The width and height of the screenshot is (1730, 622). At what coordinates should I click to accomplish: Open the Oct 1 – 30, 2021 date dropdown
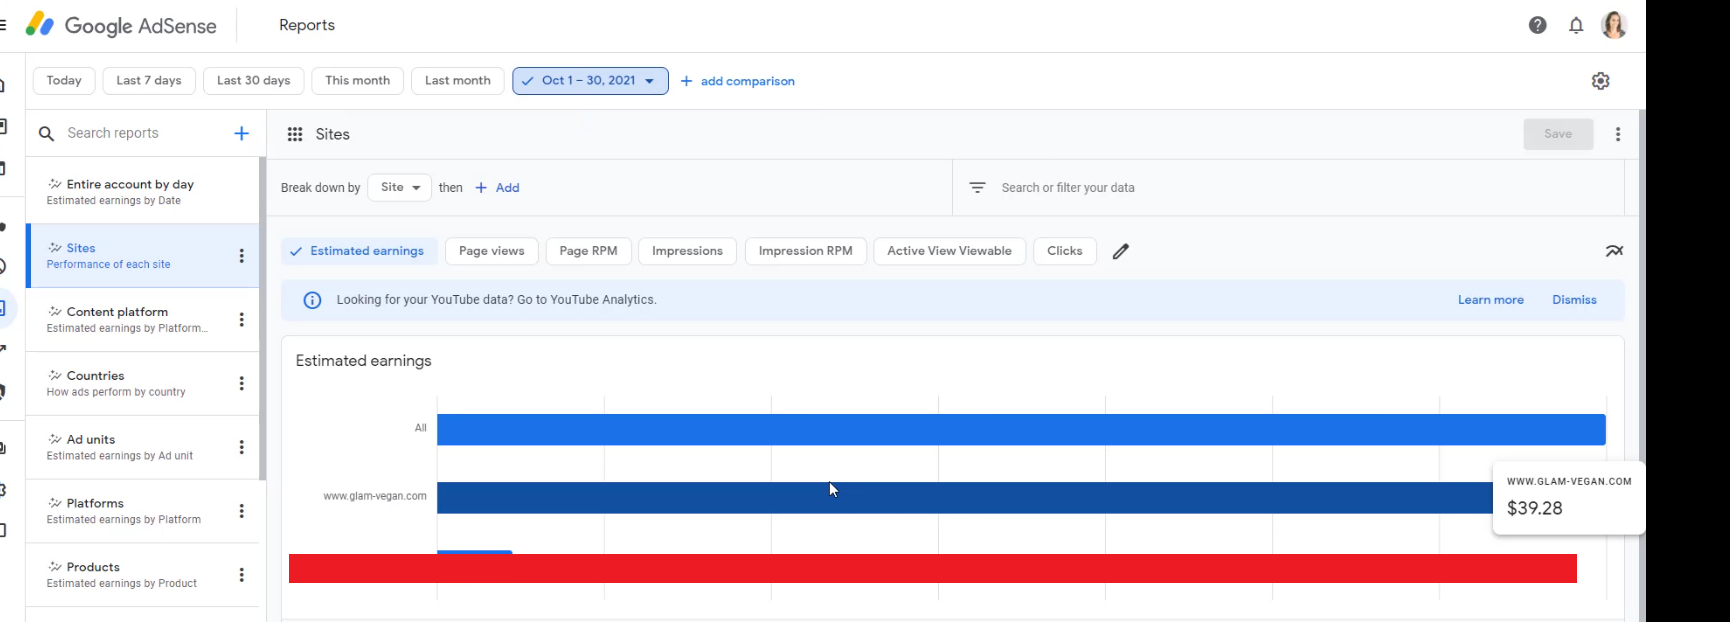[590, 81]
